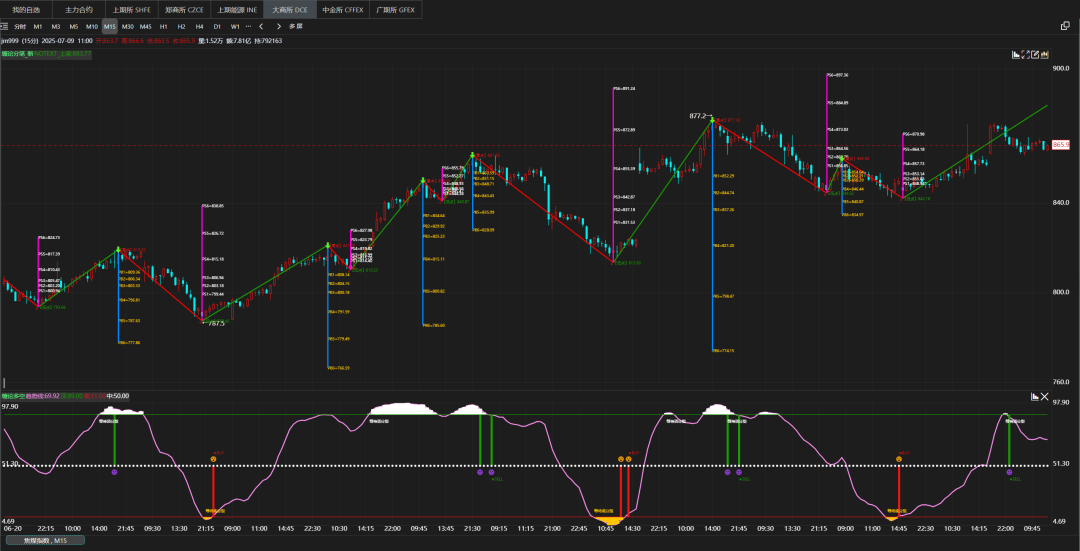Switch to the 我的自选 watchlist tab
This screenshot has width=1080, height=551.
[x=24, y=9]
